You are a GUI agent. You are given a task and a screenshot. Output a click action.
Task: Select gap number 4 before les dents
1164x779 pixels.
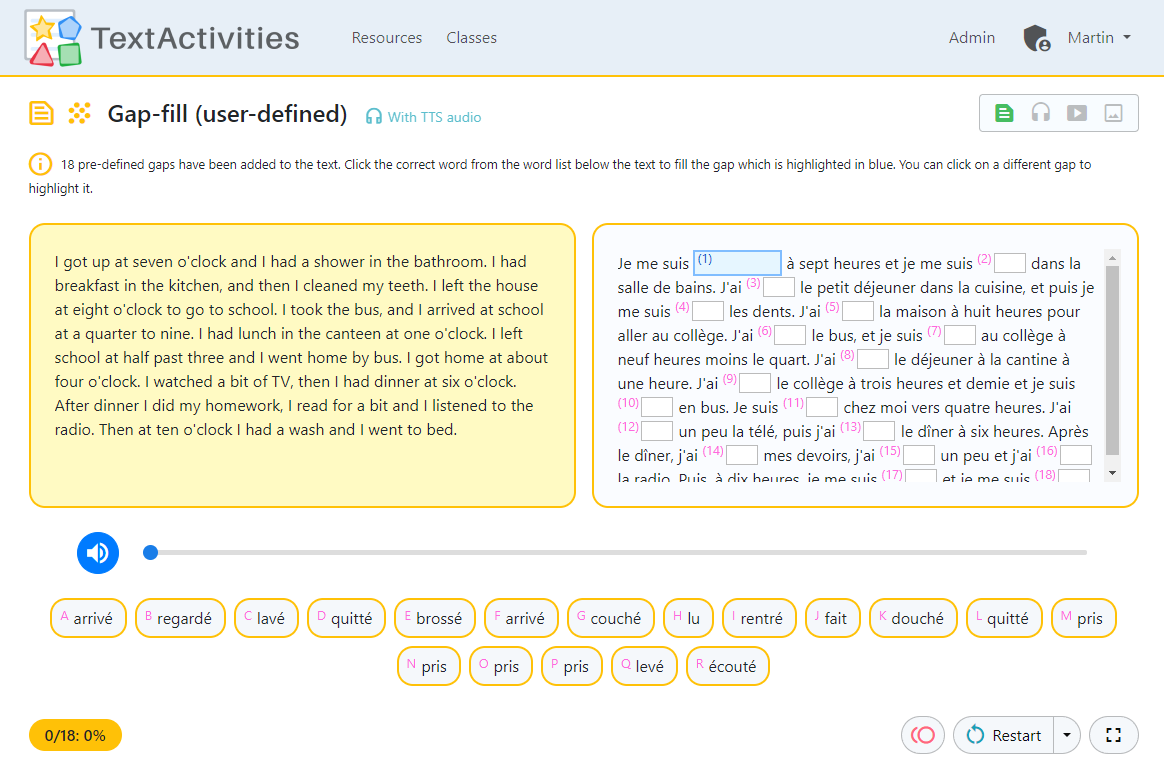[707, 310]
